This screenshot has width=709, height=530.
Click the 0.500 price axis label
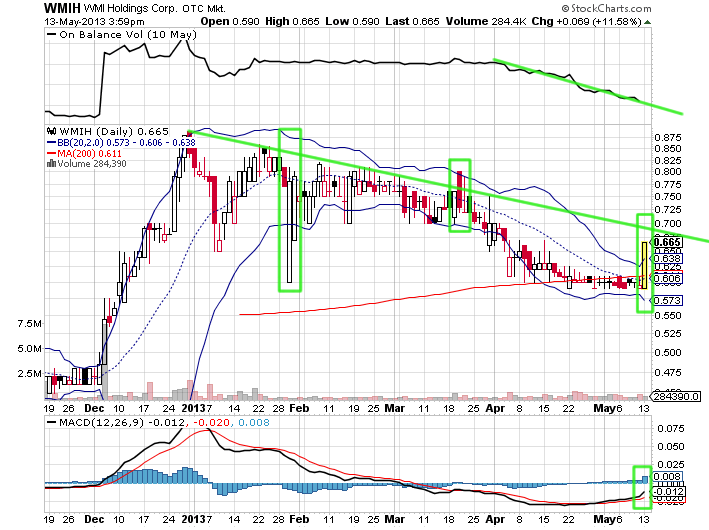(x=668, y=353)
